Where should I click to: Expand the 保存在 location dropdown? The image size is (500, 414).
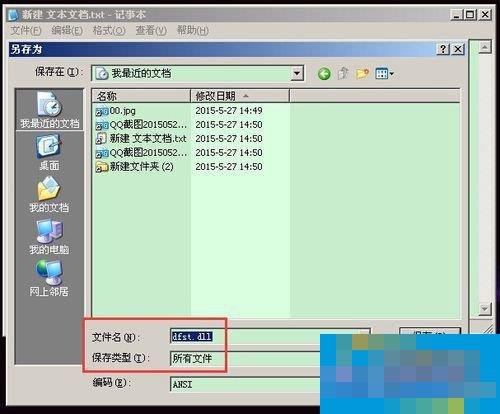297,74
